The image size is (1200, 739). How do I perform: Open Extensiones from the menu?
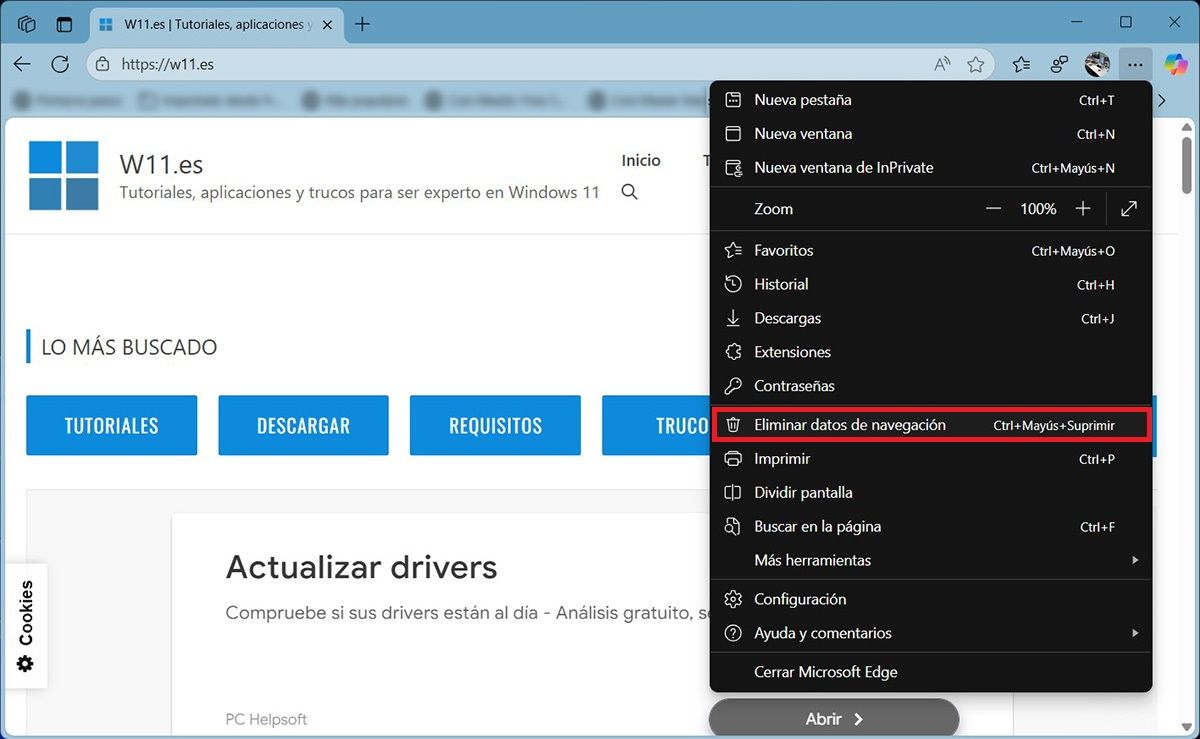(931, 352)
